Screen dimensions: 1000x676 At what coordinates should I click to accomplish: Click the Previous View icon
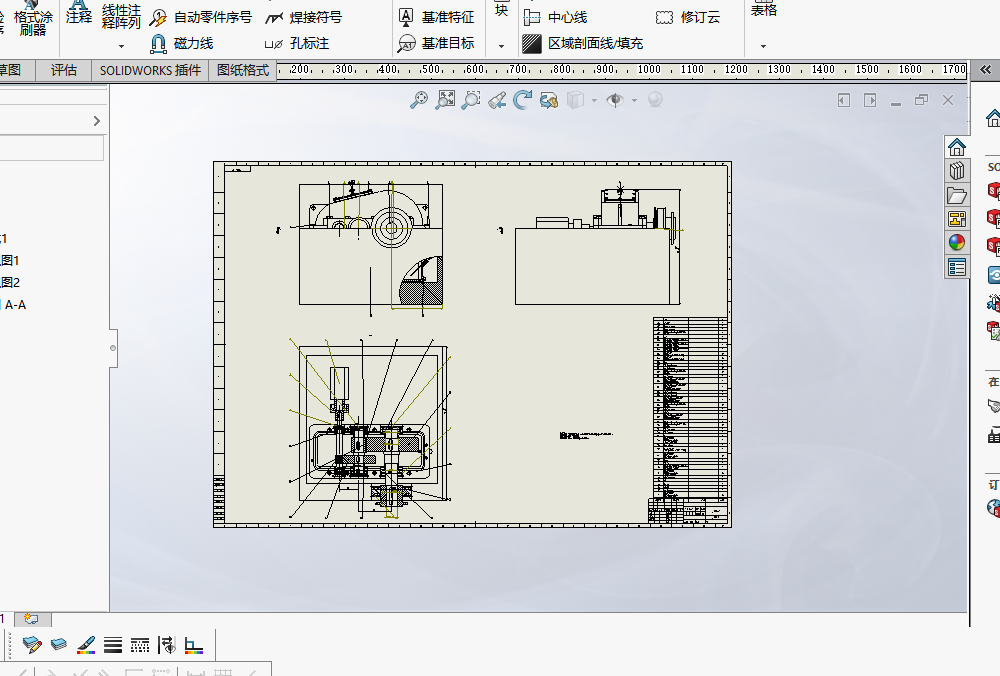(497, 100)
